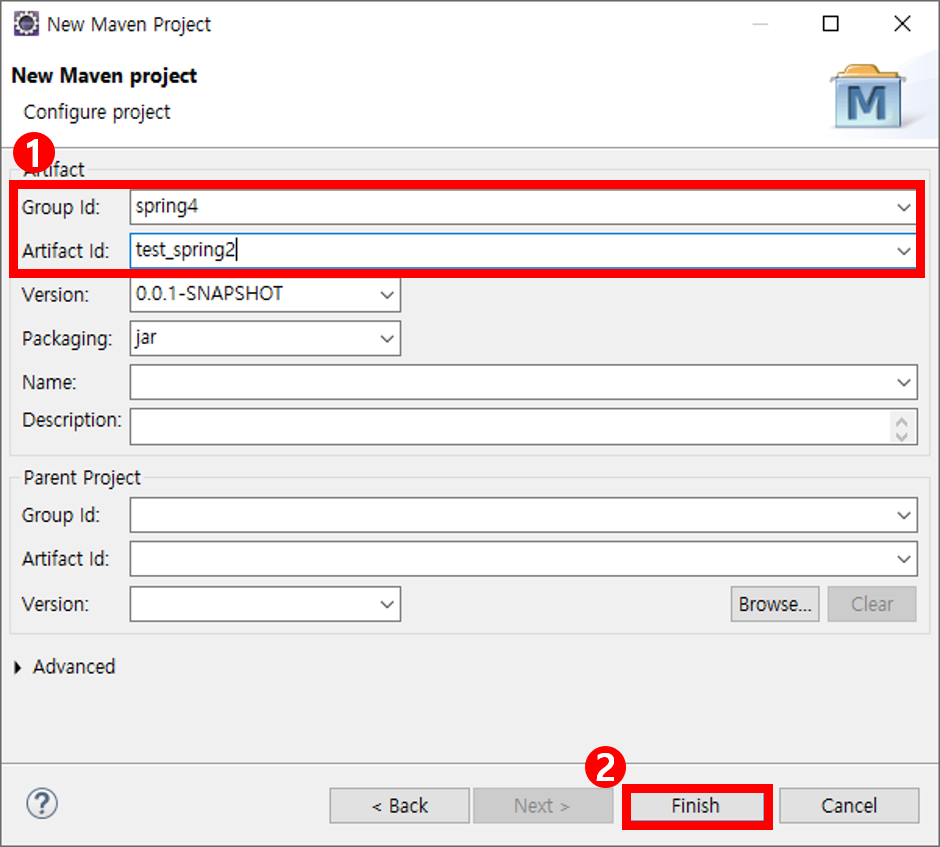
Task: Open Parent Project Artifact Id dropdown arrow
Action: point(903,559)
